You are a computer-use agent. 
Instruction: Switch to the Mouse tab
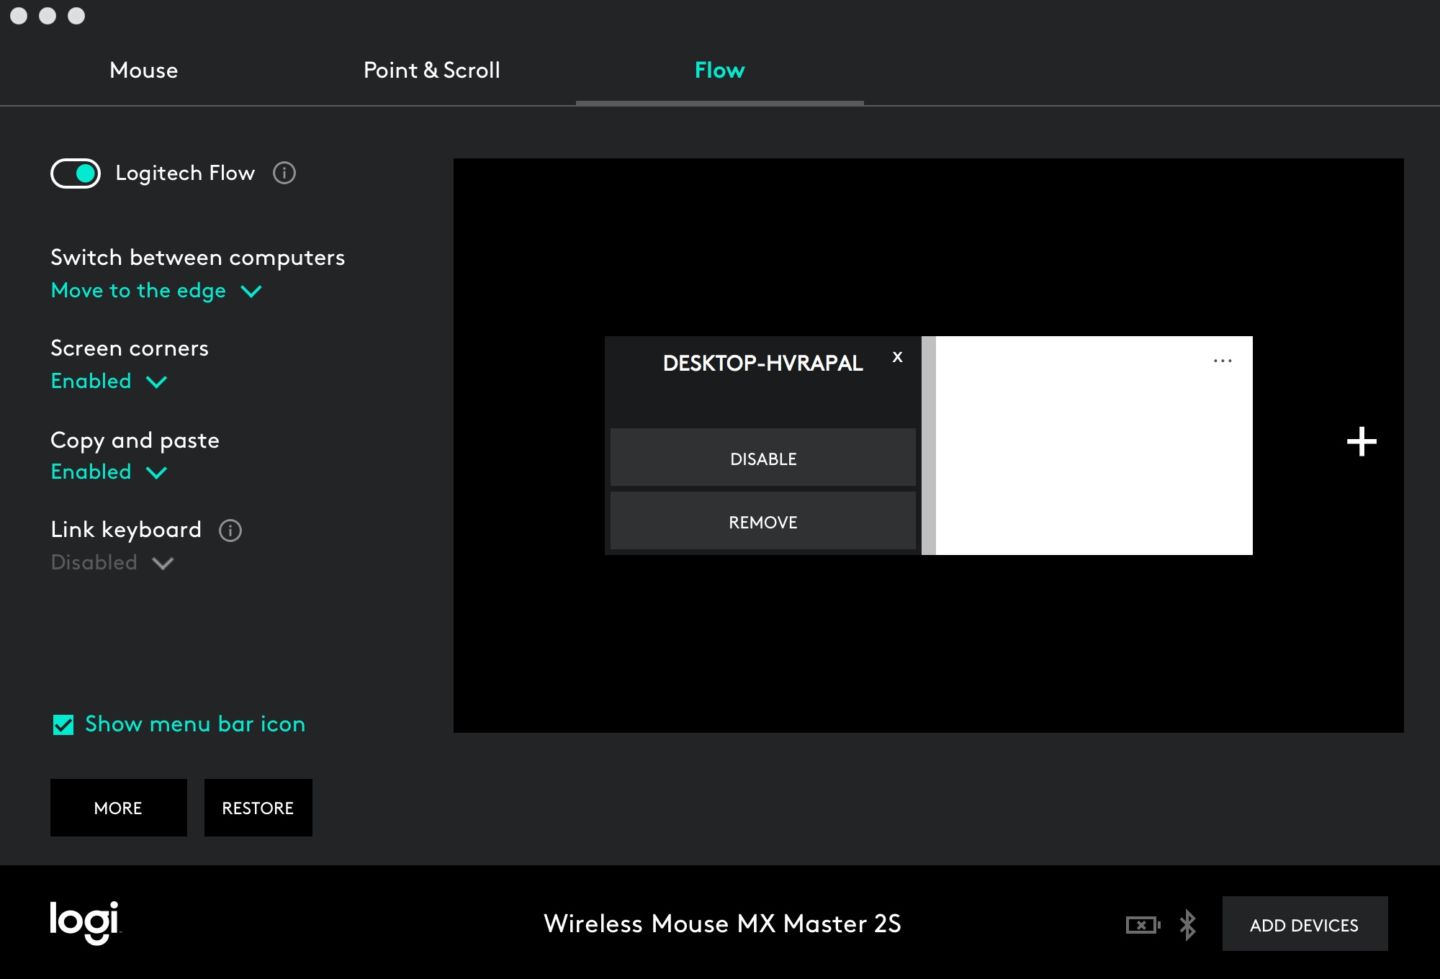[x=143, y=70]
